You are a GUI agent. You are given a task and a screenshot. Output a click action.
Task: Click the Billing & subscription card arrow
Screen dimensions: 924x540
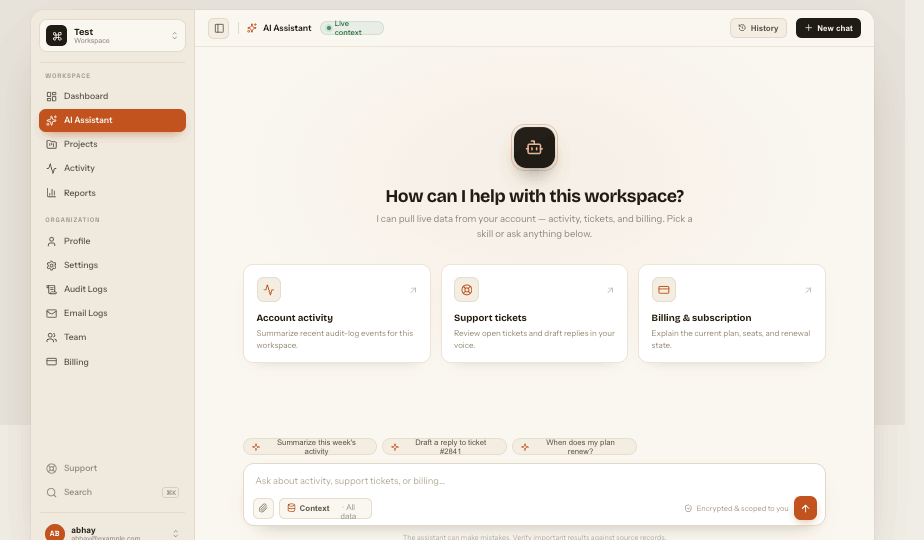click(x=808, y=290)
